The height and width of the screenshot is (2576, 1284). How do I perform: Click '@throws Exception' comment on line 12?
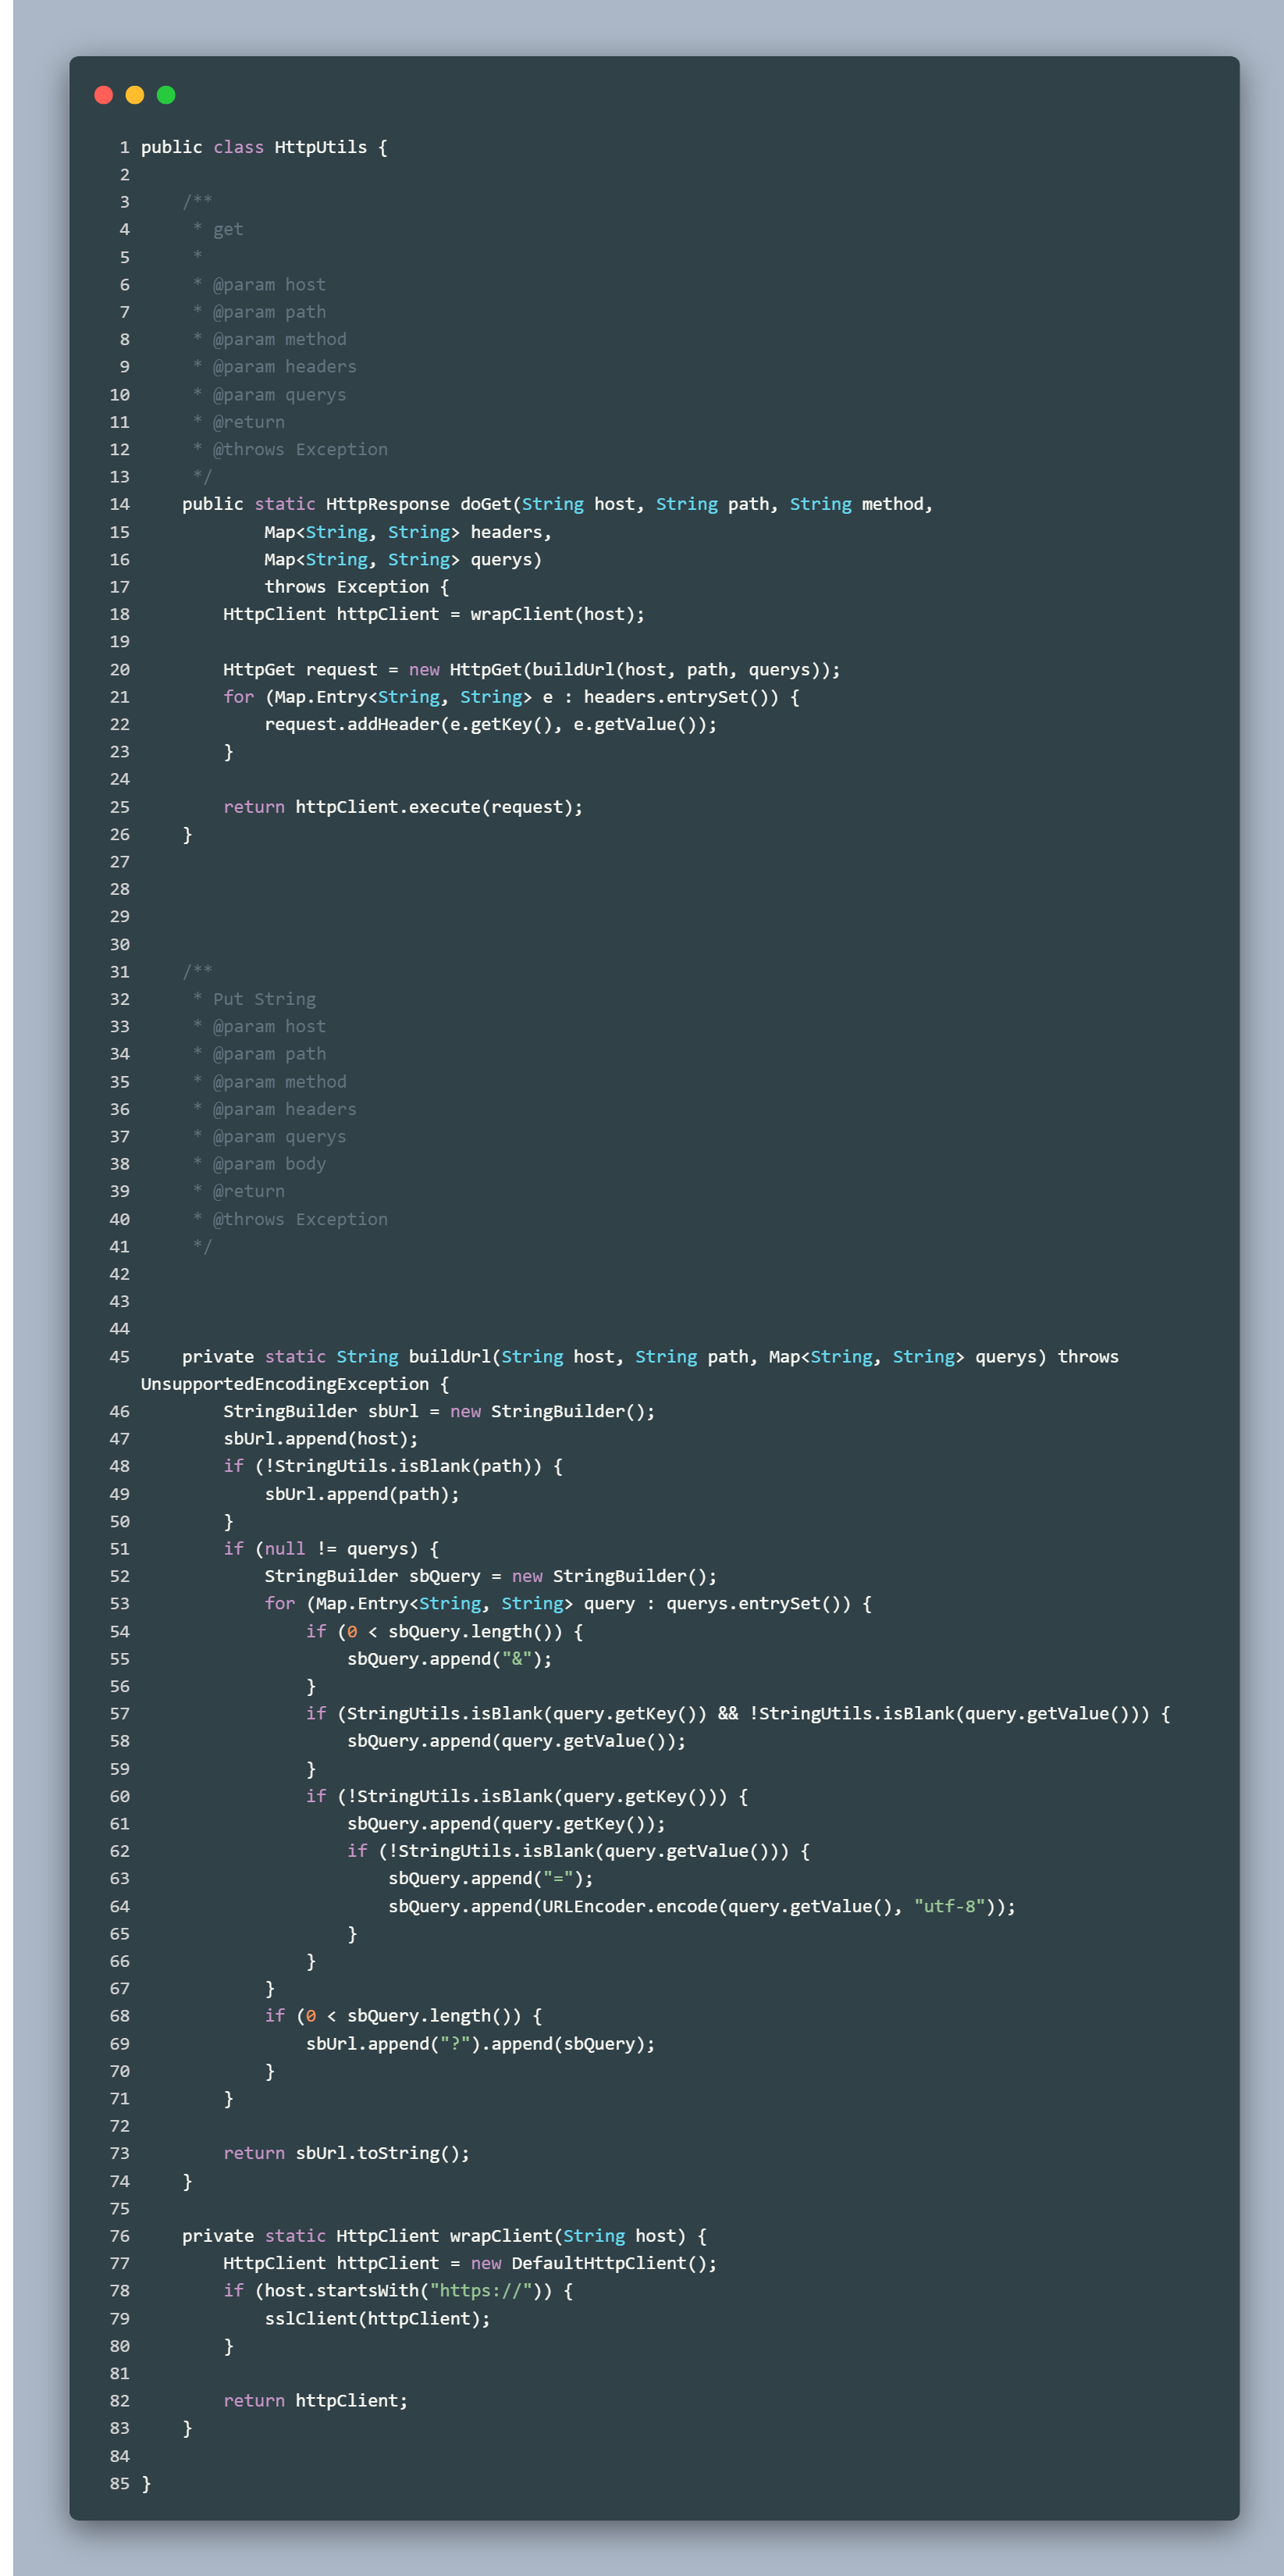[x=300, y=449]
